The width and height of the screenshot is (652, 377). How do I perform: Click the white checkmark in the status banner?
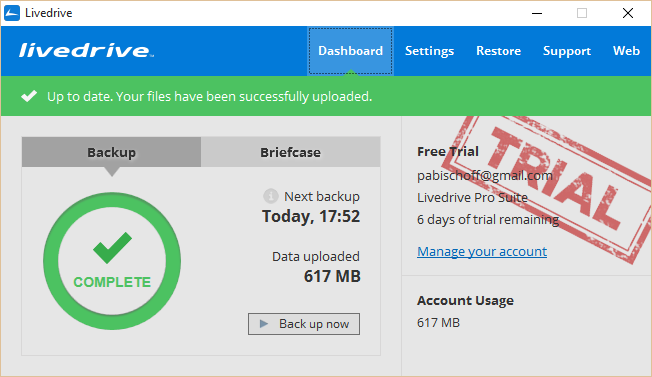point(29,96)
